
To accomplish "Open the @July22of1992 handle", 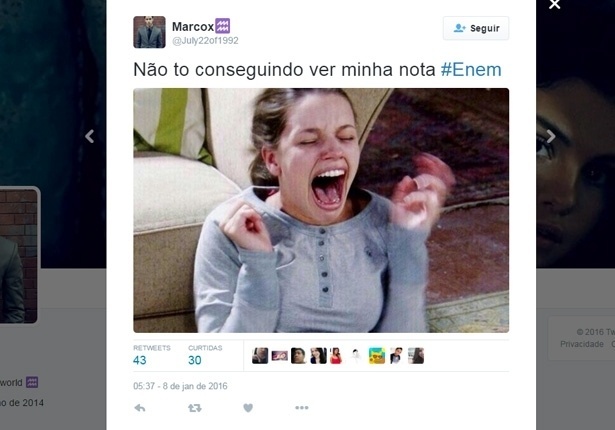I will pyautogui.click(x=205, y=41).
